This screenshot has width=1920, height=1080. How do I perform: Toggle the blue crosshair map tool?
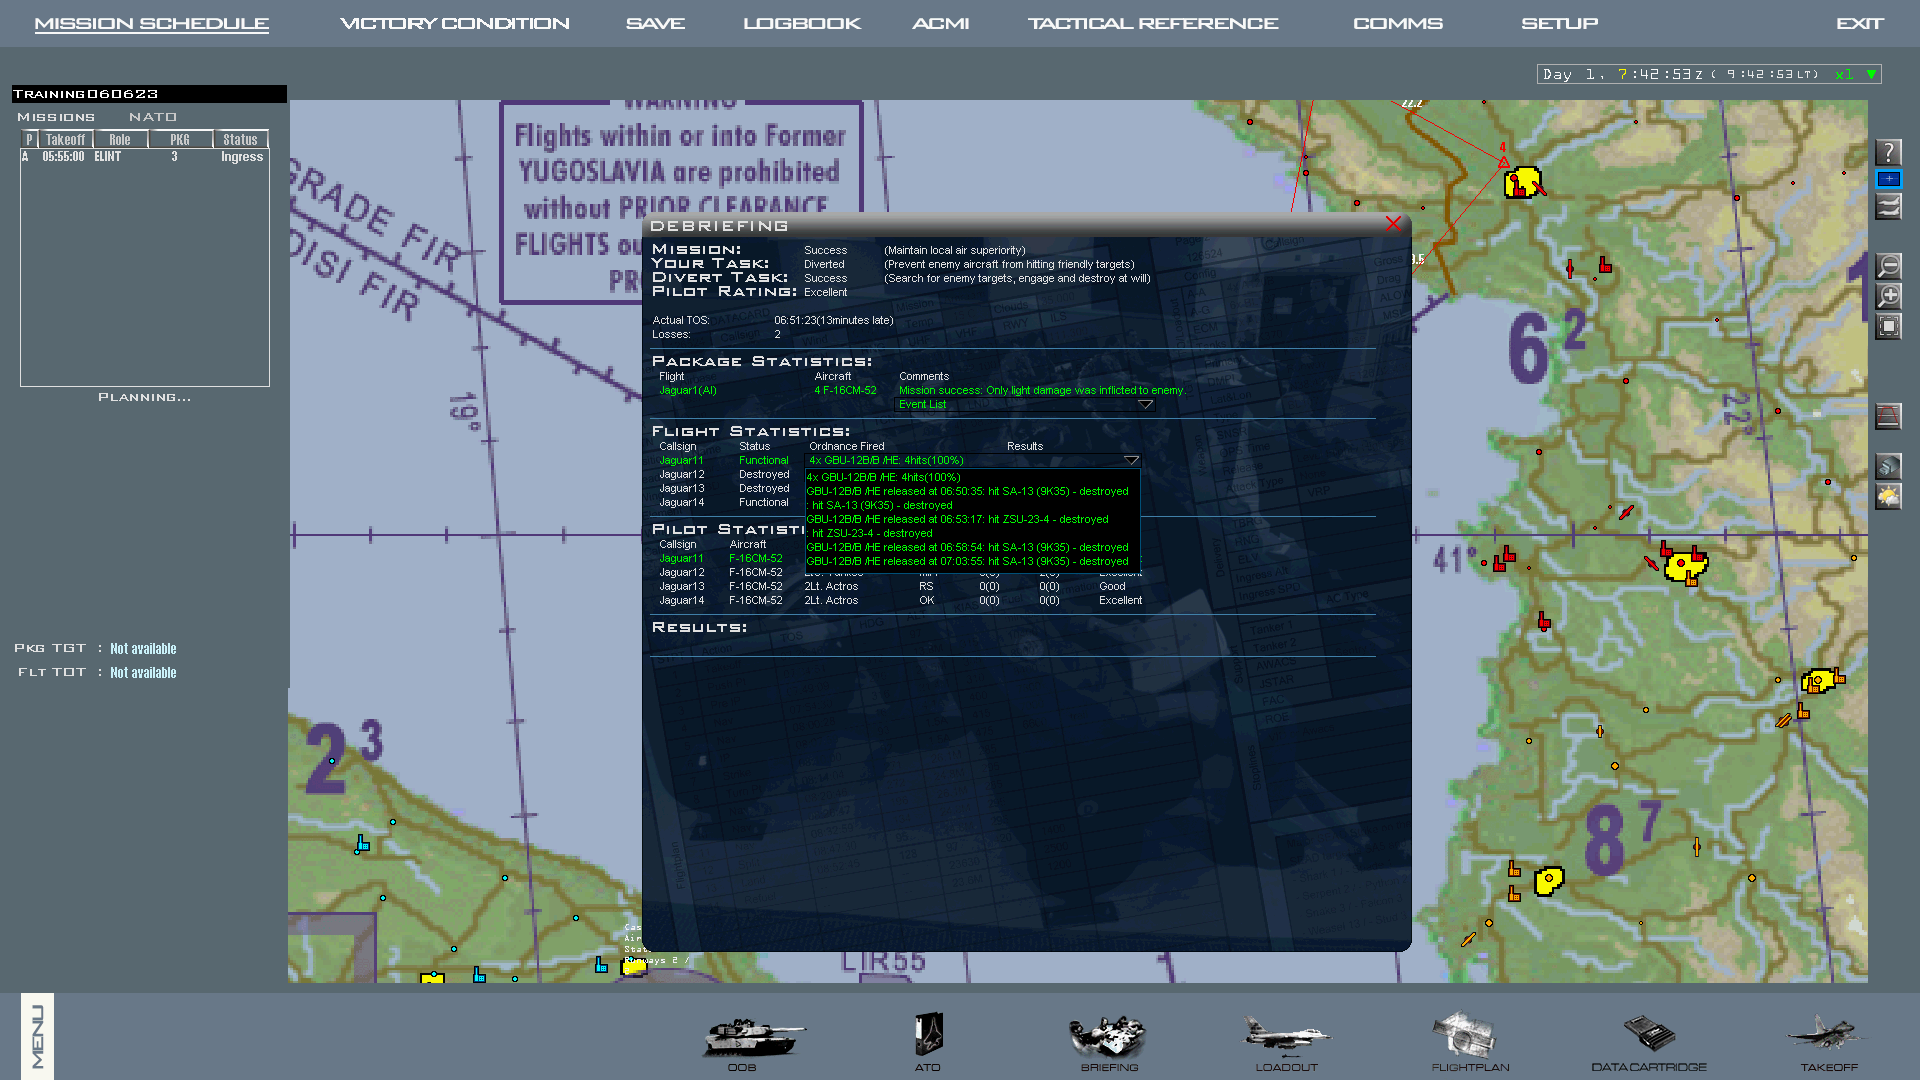1888,179
